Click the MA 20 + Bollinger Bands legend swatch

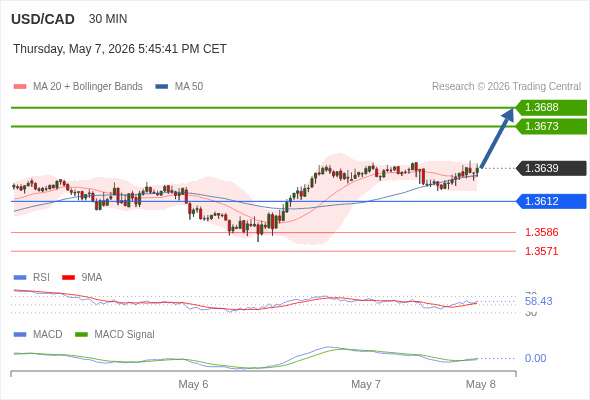(20, 87)
